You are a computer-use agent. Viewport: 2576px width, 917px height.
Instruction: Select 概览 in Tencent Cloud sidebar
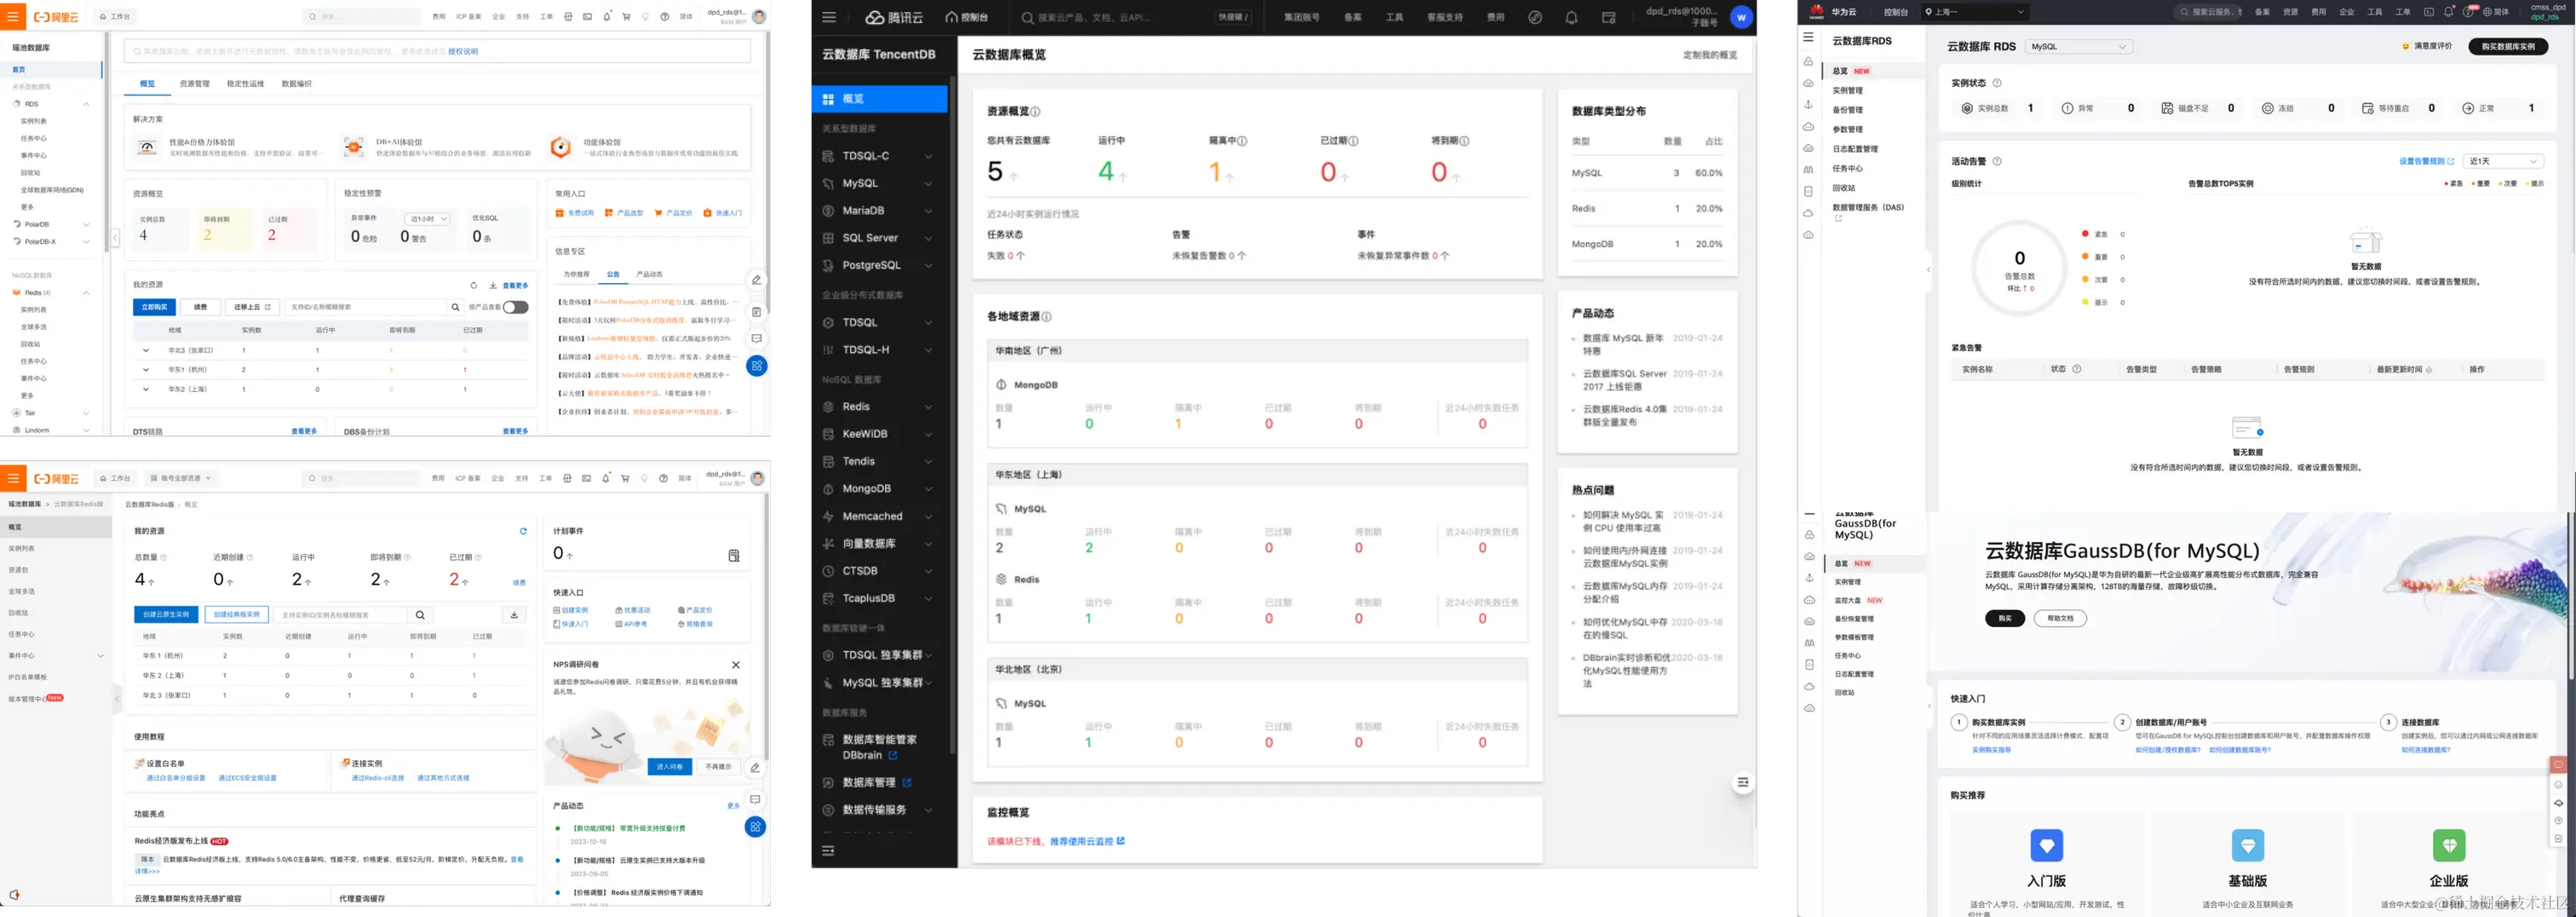[879, 99]
